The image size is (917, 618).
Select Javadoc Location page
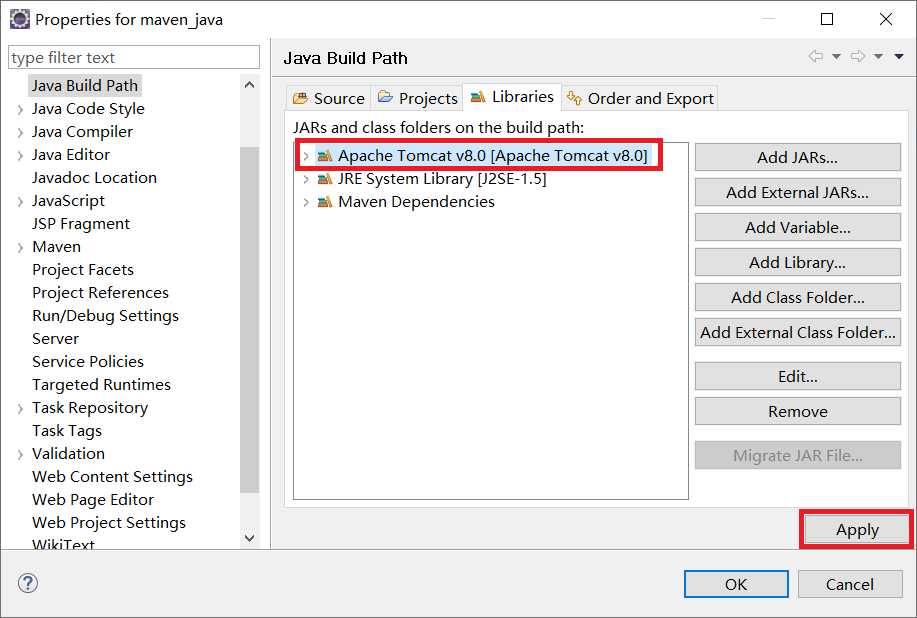click(94, 178)
